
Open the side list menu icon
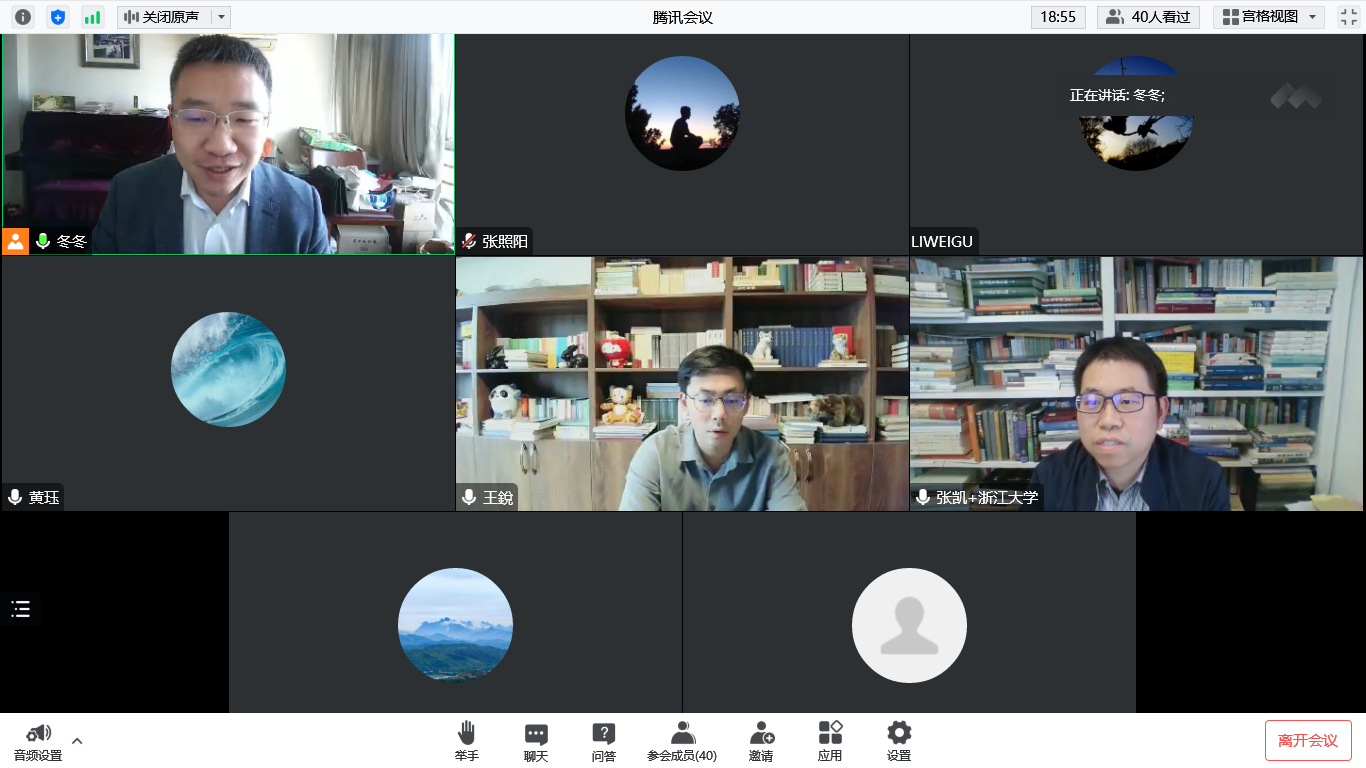(21, 609)
